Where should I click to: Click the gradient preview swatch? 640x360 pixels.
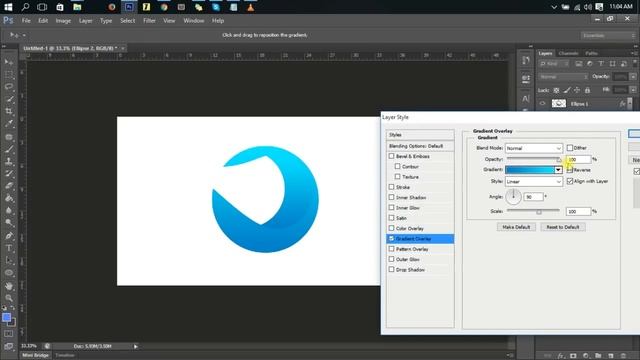pos(530,170)
